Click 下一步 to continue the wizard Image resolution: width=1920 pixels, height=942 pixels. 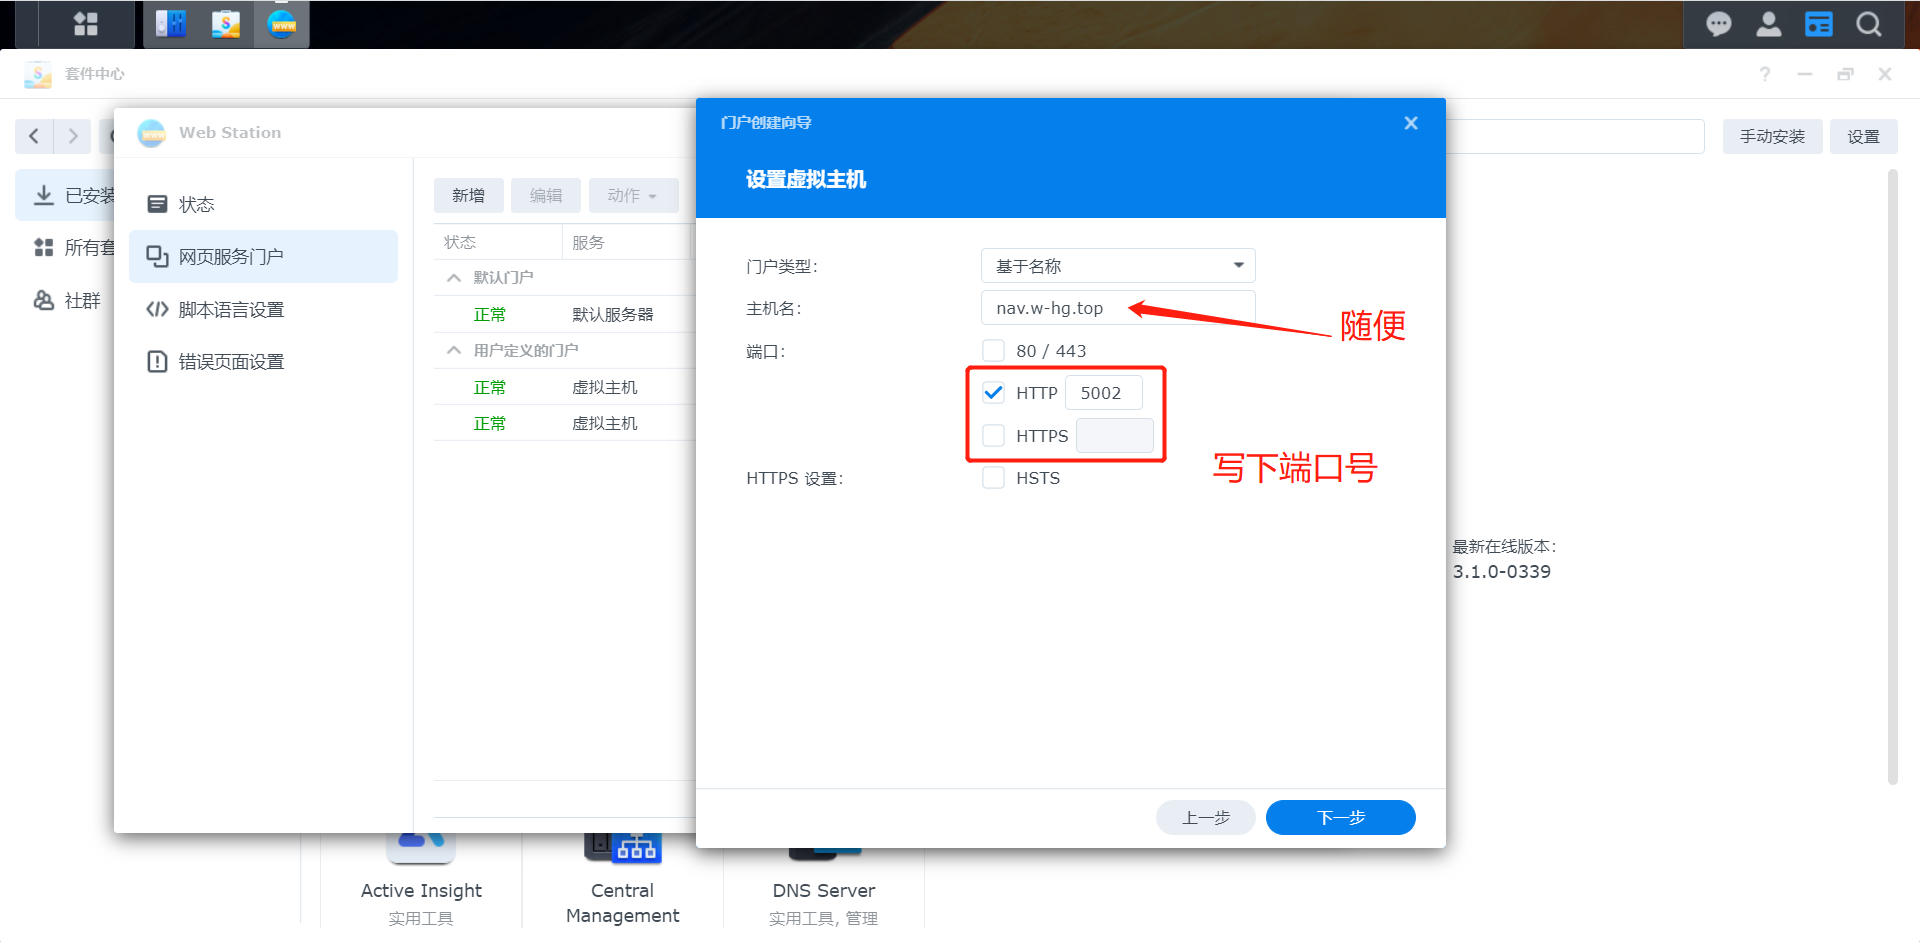pyautogui.click(x=1340, y=817)
